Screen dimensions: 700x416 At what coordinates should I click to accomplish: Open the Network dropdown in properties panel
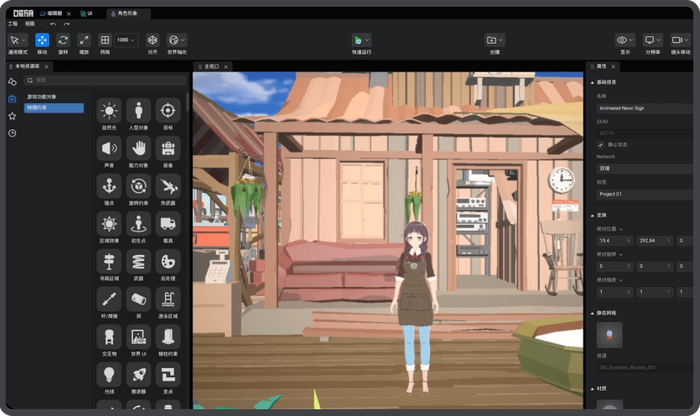642,168
